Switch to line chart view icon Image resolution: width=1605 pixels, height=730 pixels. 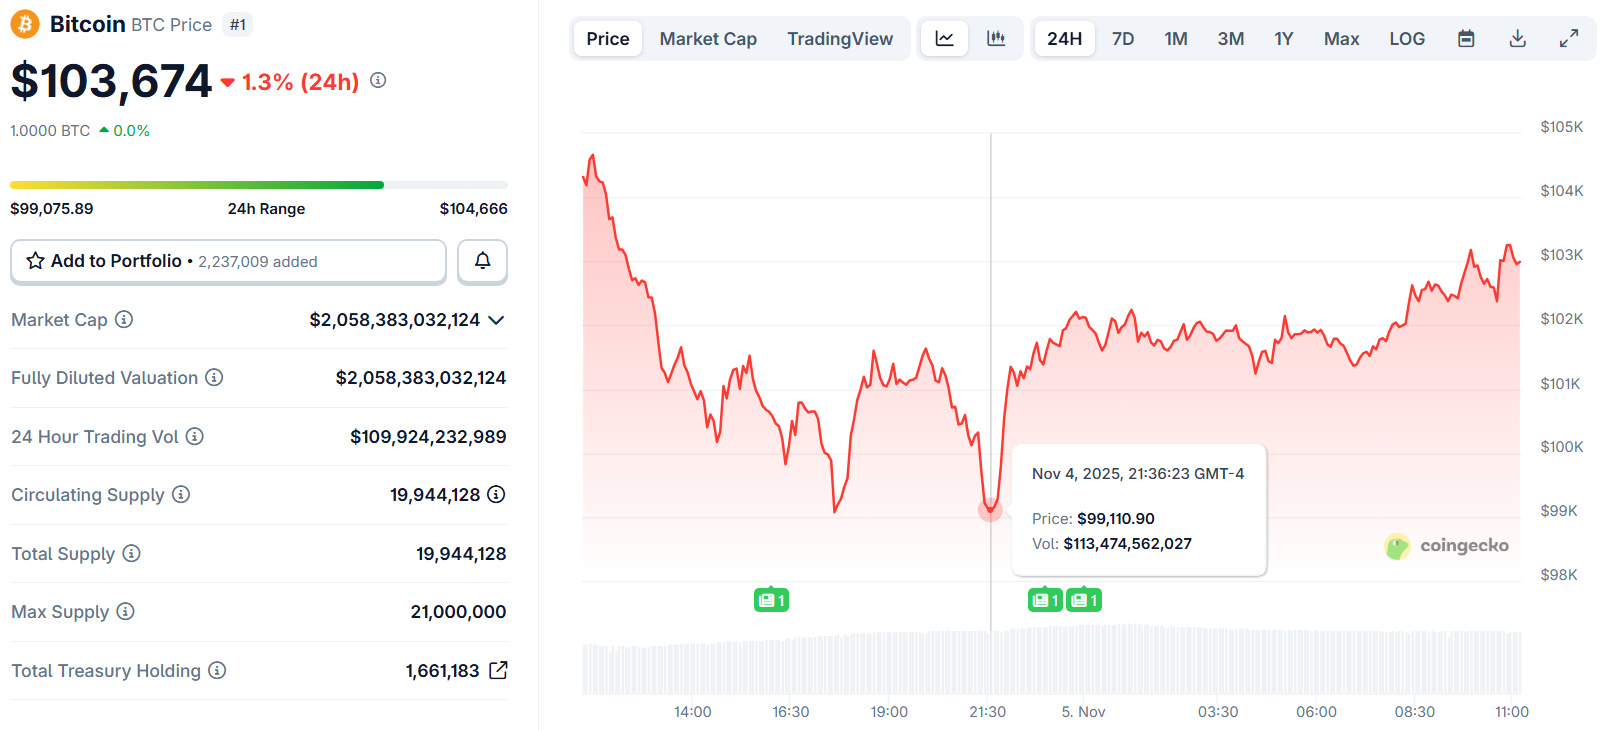(944, 39)
